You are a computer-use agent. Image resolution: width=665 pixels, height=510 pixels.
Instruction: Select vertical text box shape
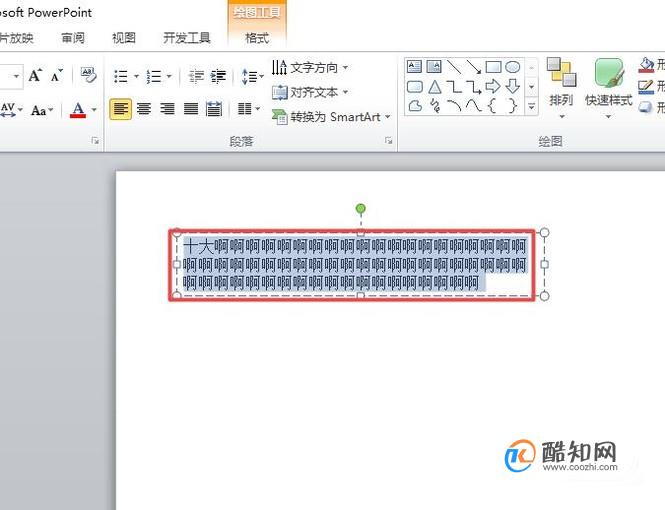(433, 67)
